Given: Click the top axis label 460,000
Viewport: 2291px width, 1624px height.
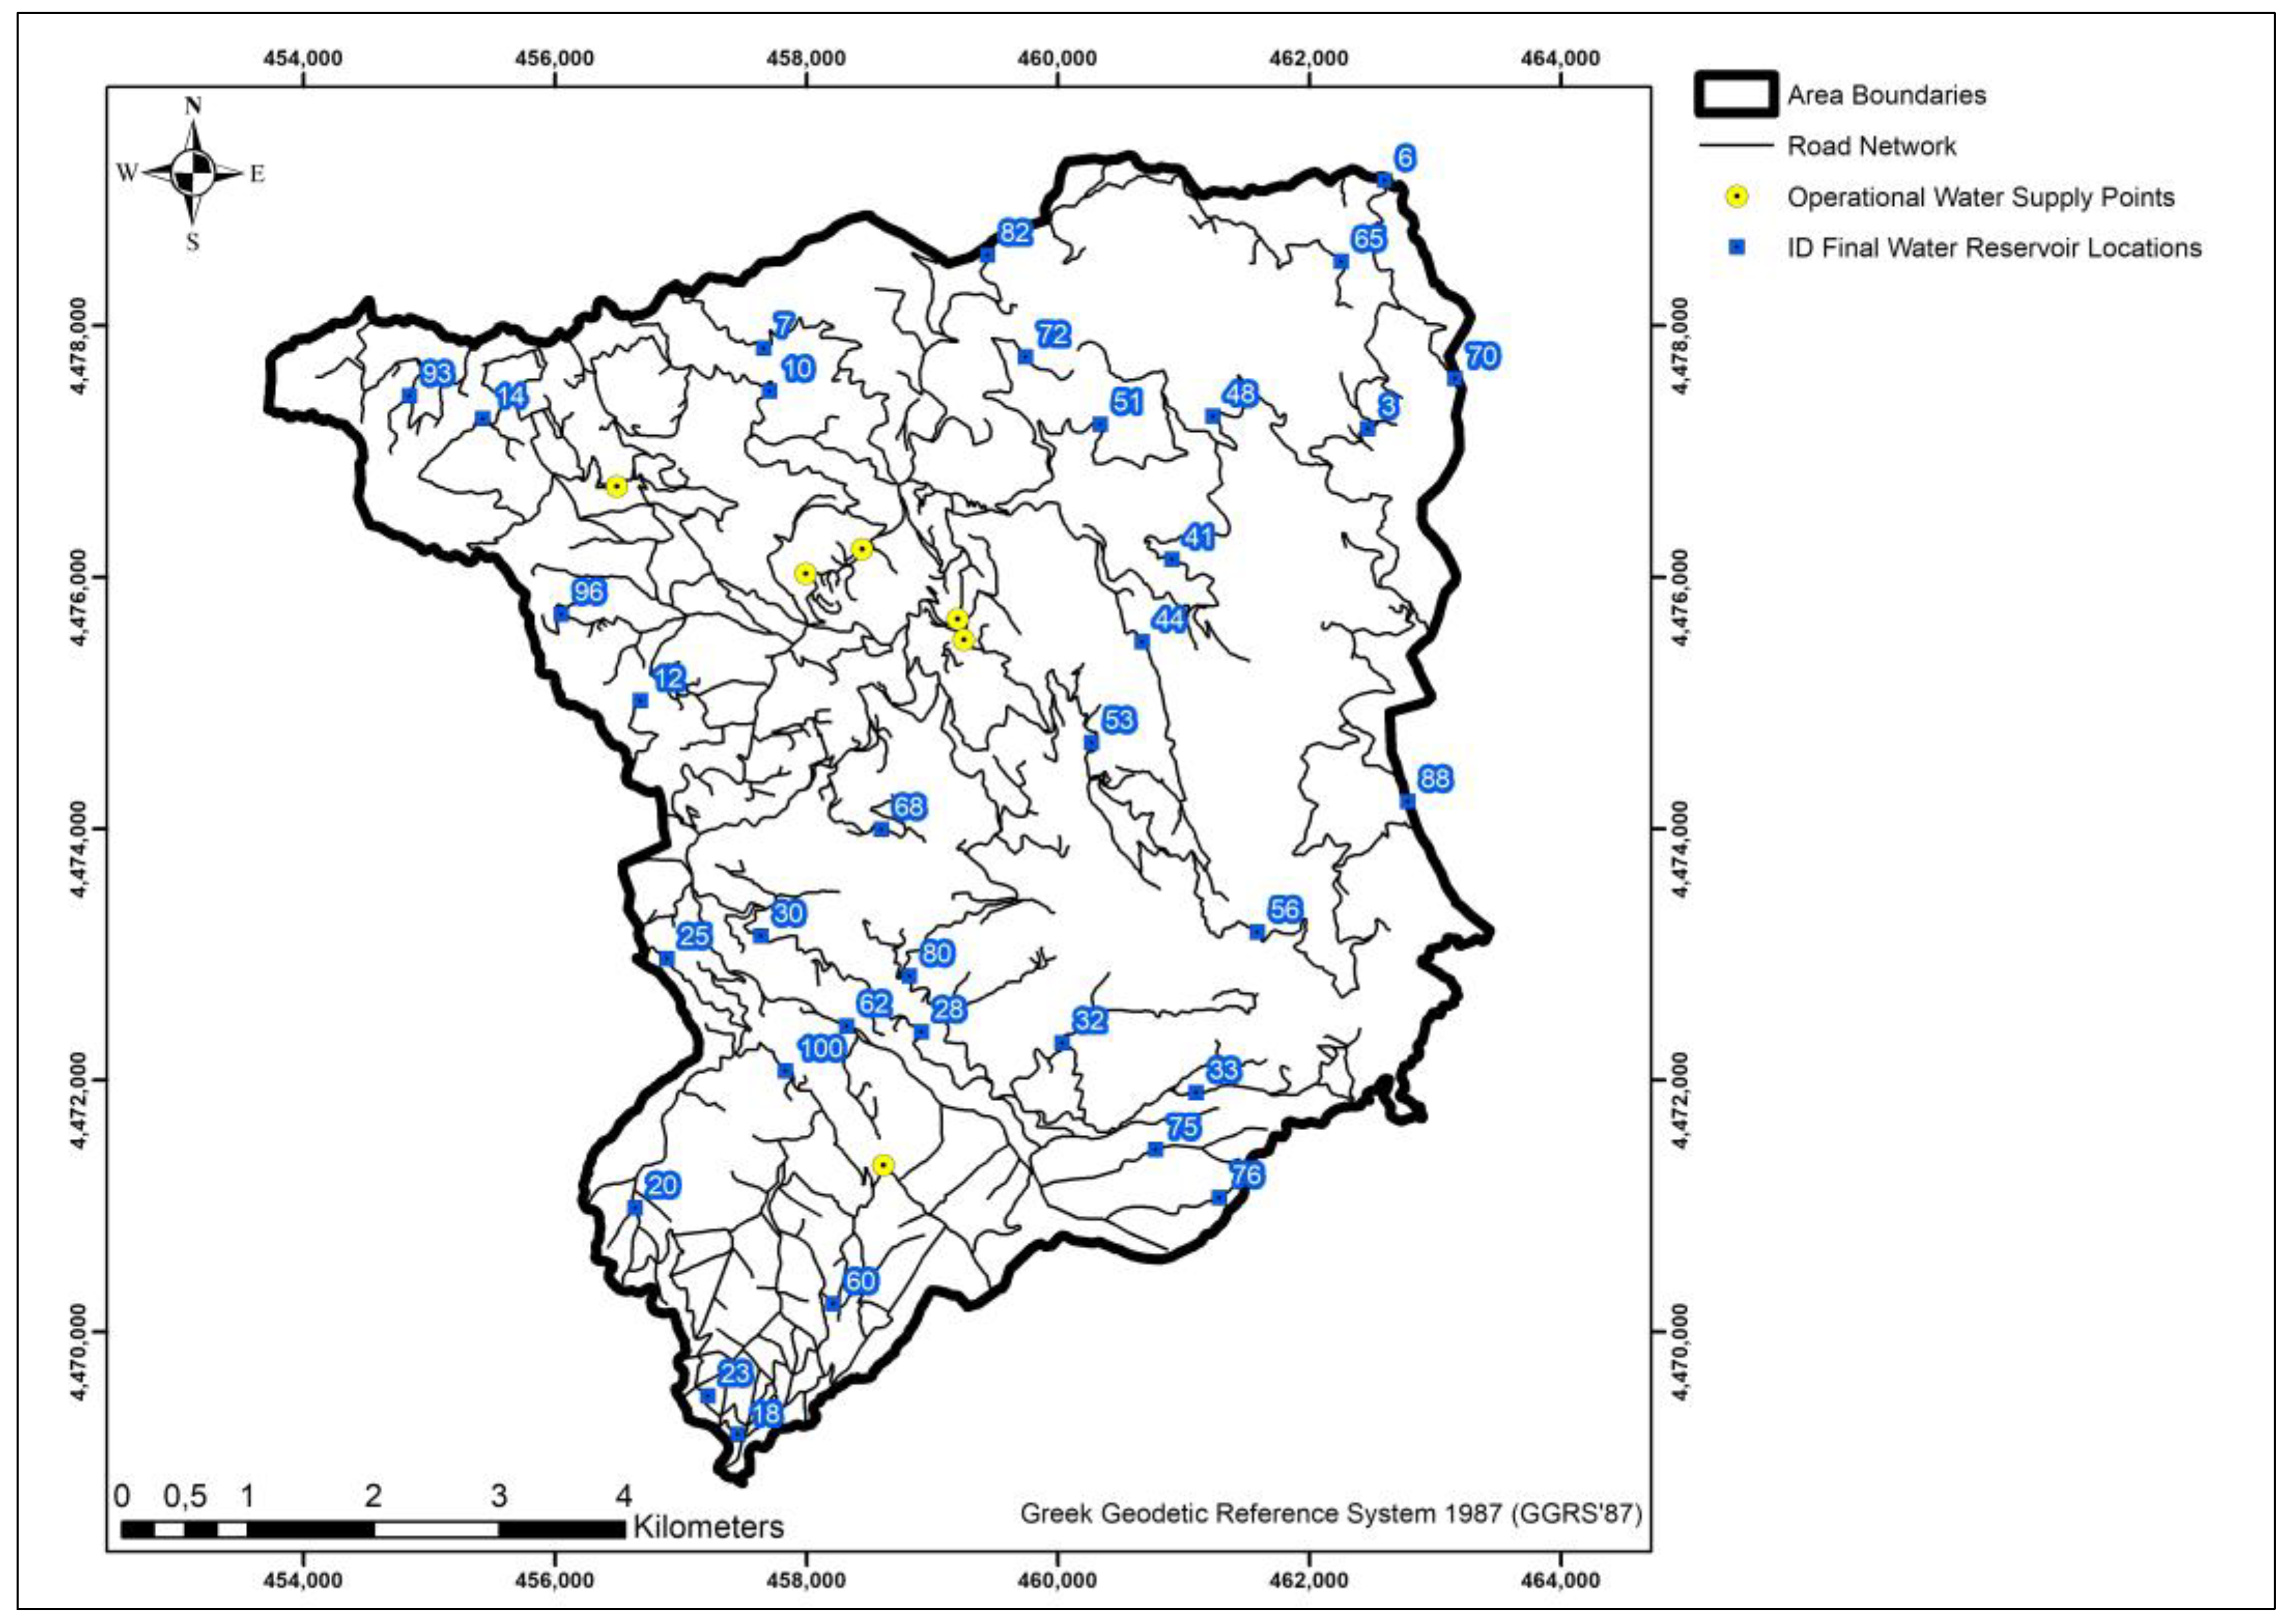Looking at the screenshot, I should pos(1058,58).
